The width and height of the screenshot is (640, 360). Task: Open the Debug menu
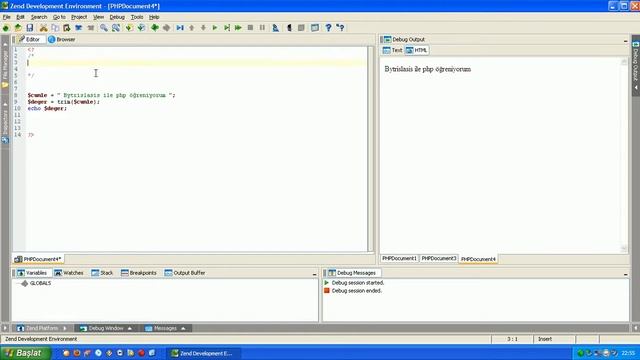click(117, 17)
